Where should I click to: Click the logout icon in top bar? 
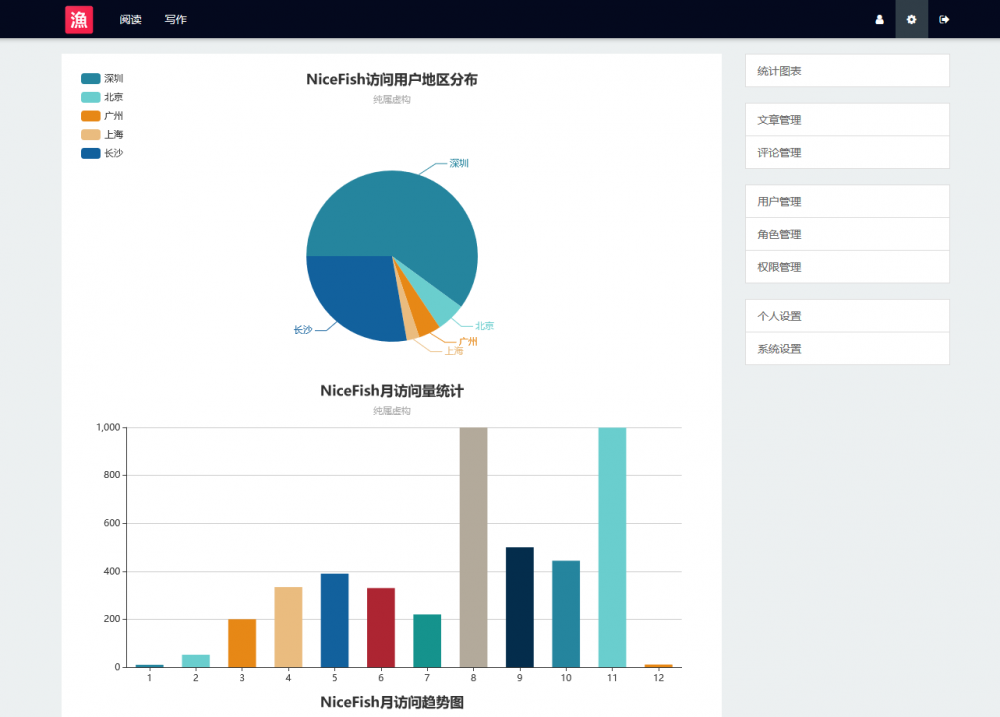(945, 19)
